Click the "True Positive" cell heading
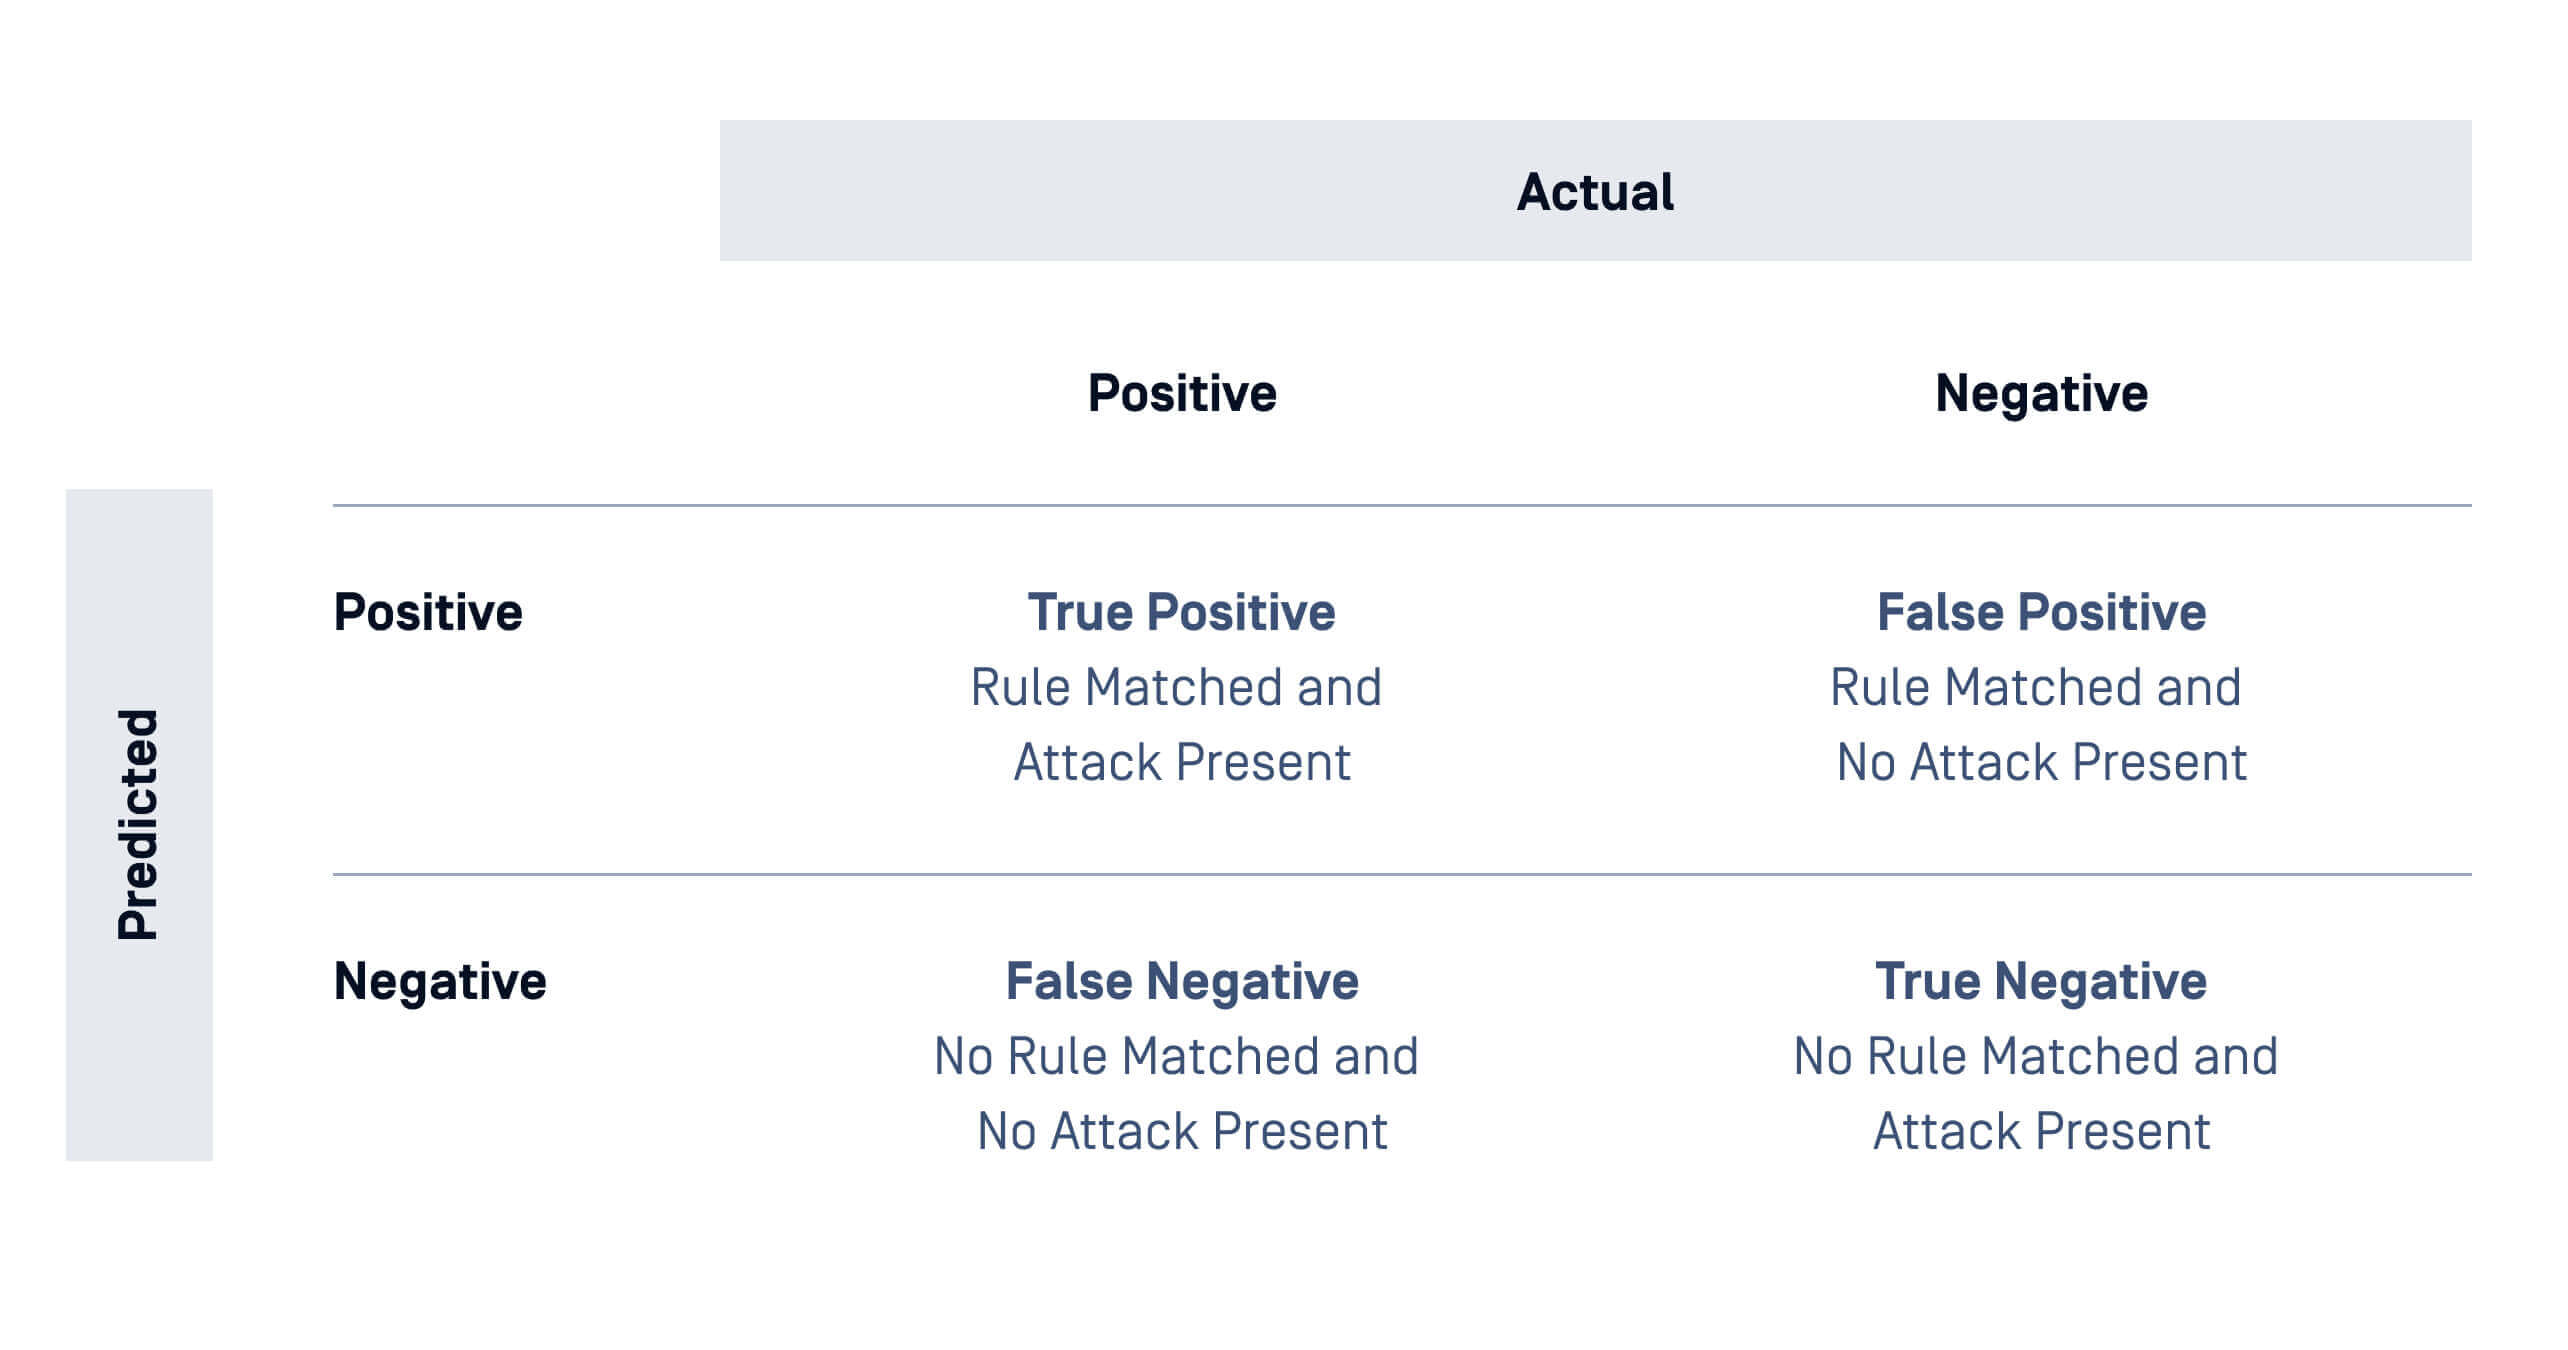Viewport: 2568px width, 1350px height. click(x=1181, y=612)
